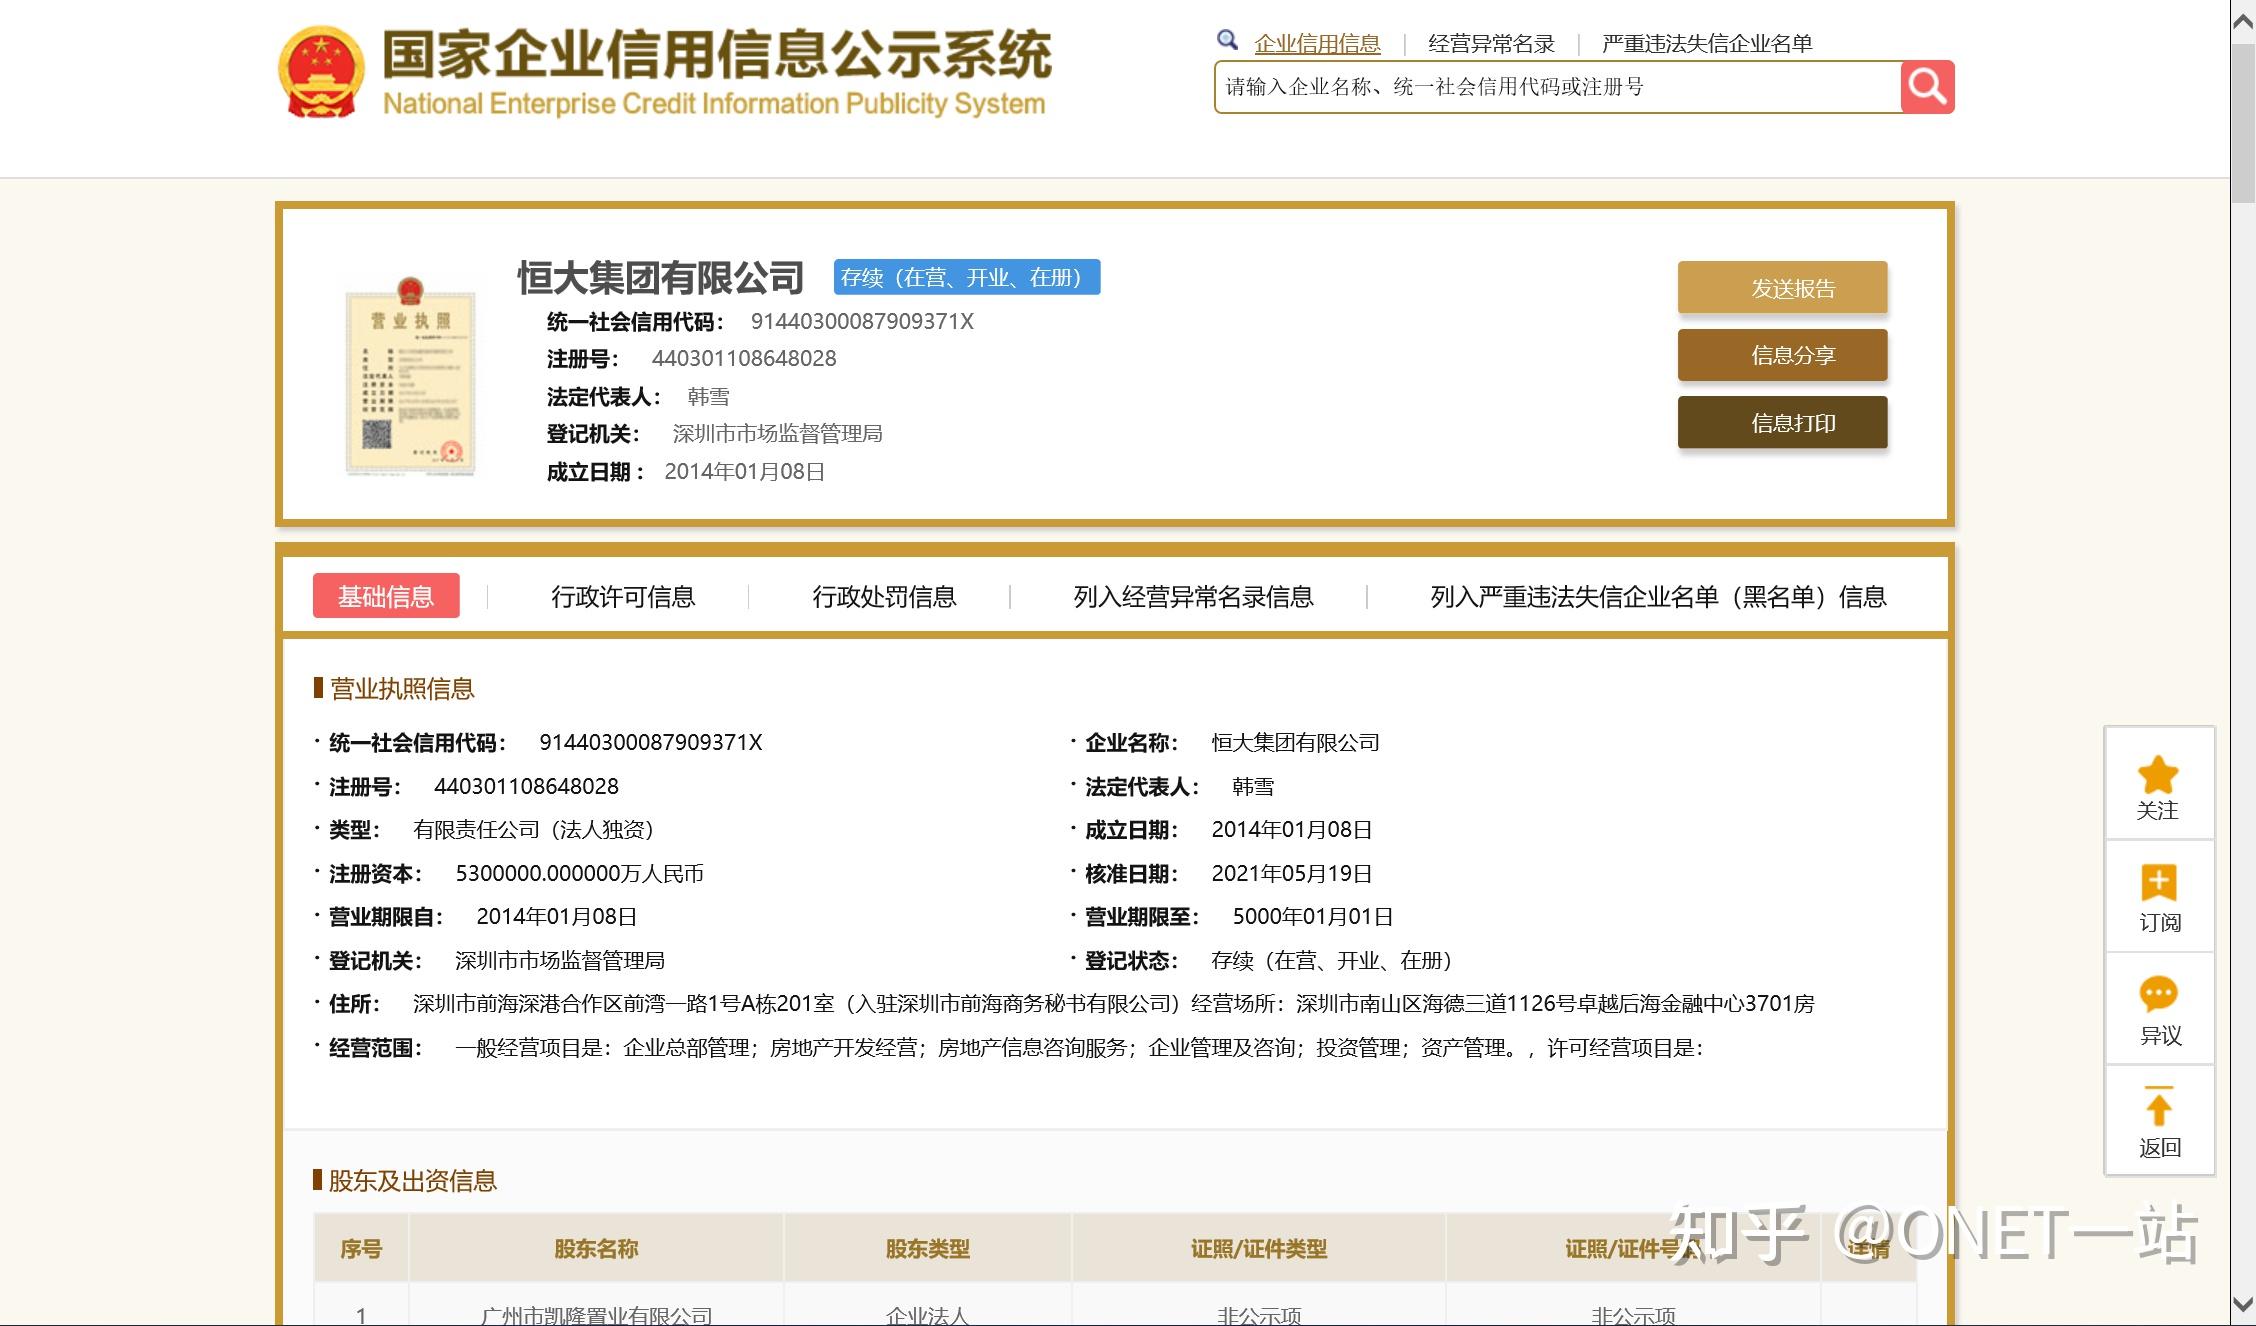Screen dimensions: 2256x1326
Task: Click the 营业期限自 value 2014年01月08日
Action: point(557,916)
